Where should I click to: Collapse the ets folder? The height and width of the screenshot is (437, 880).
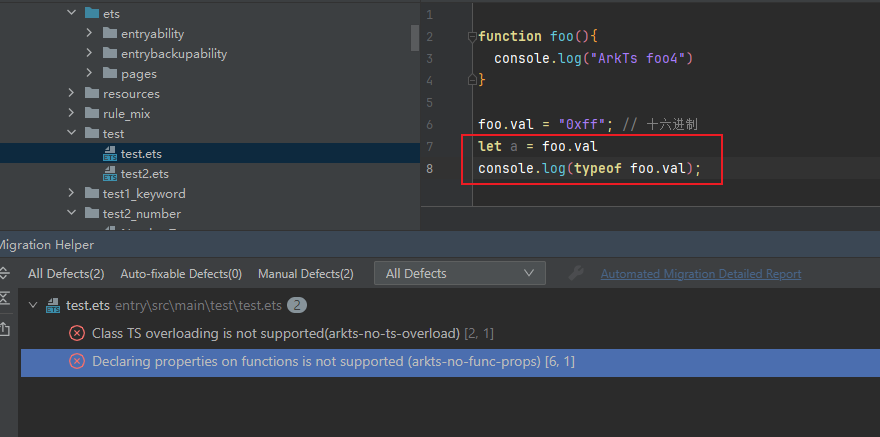click(71, 13)
